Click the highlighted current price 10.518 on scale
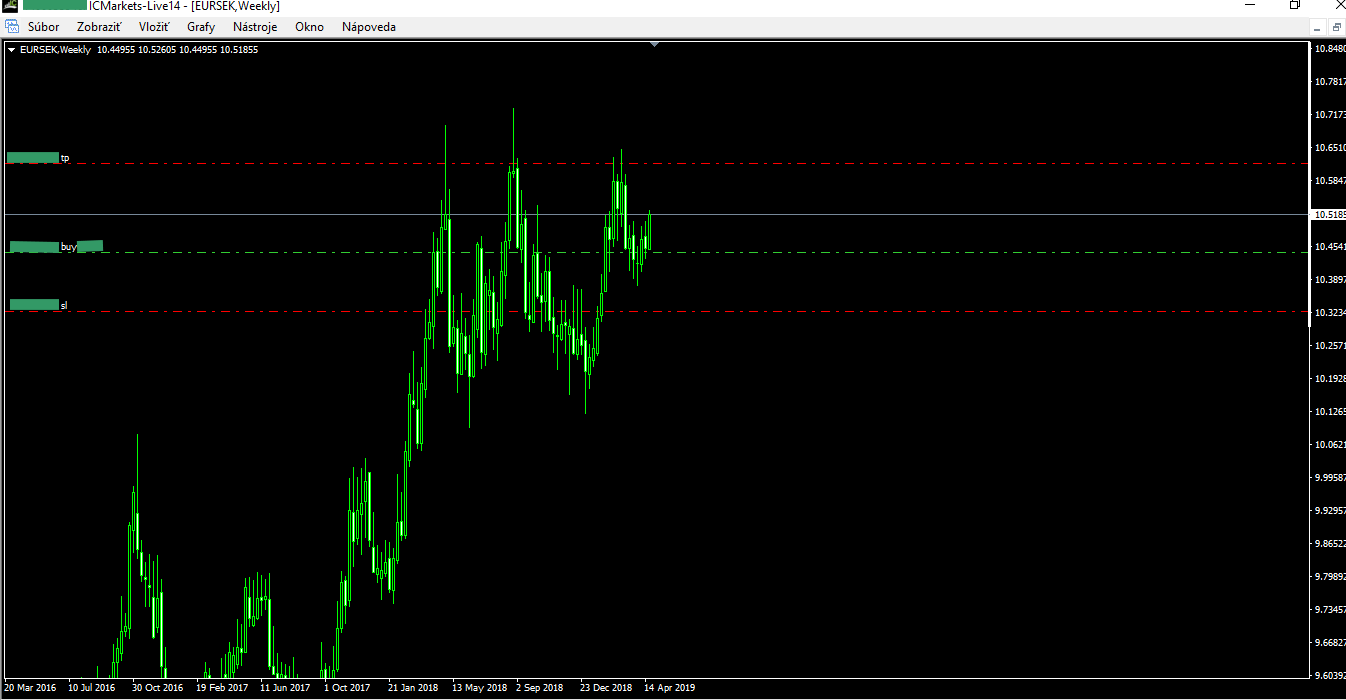Image resolution: width=1346 pixels, height=700 pixels. pyautogui.click(x=1329, y=214)
